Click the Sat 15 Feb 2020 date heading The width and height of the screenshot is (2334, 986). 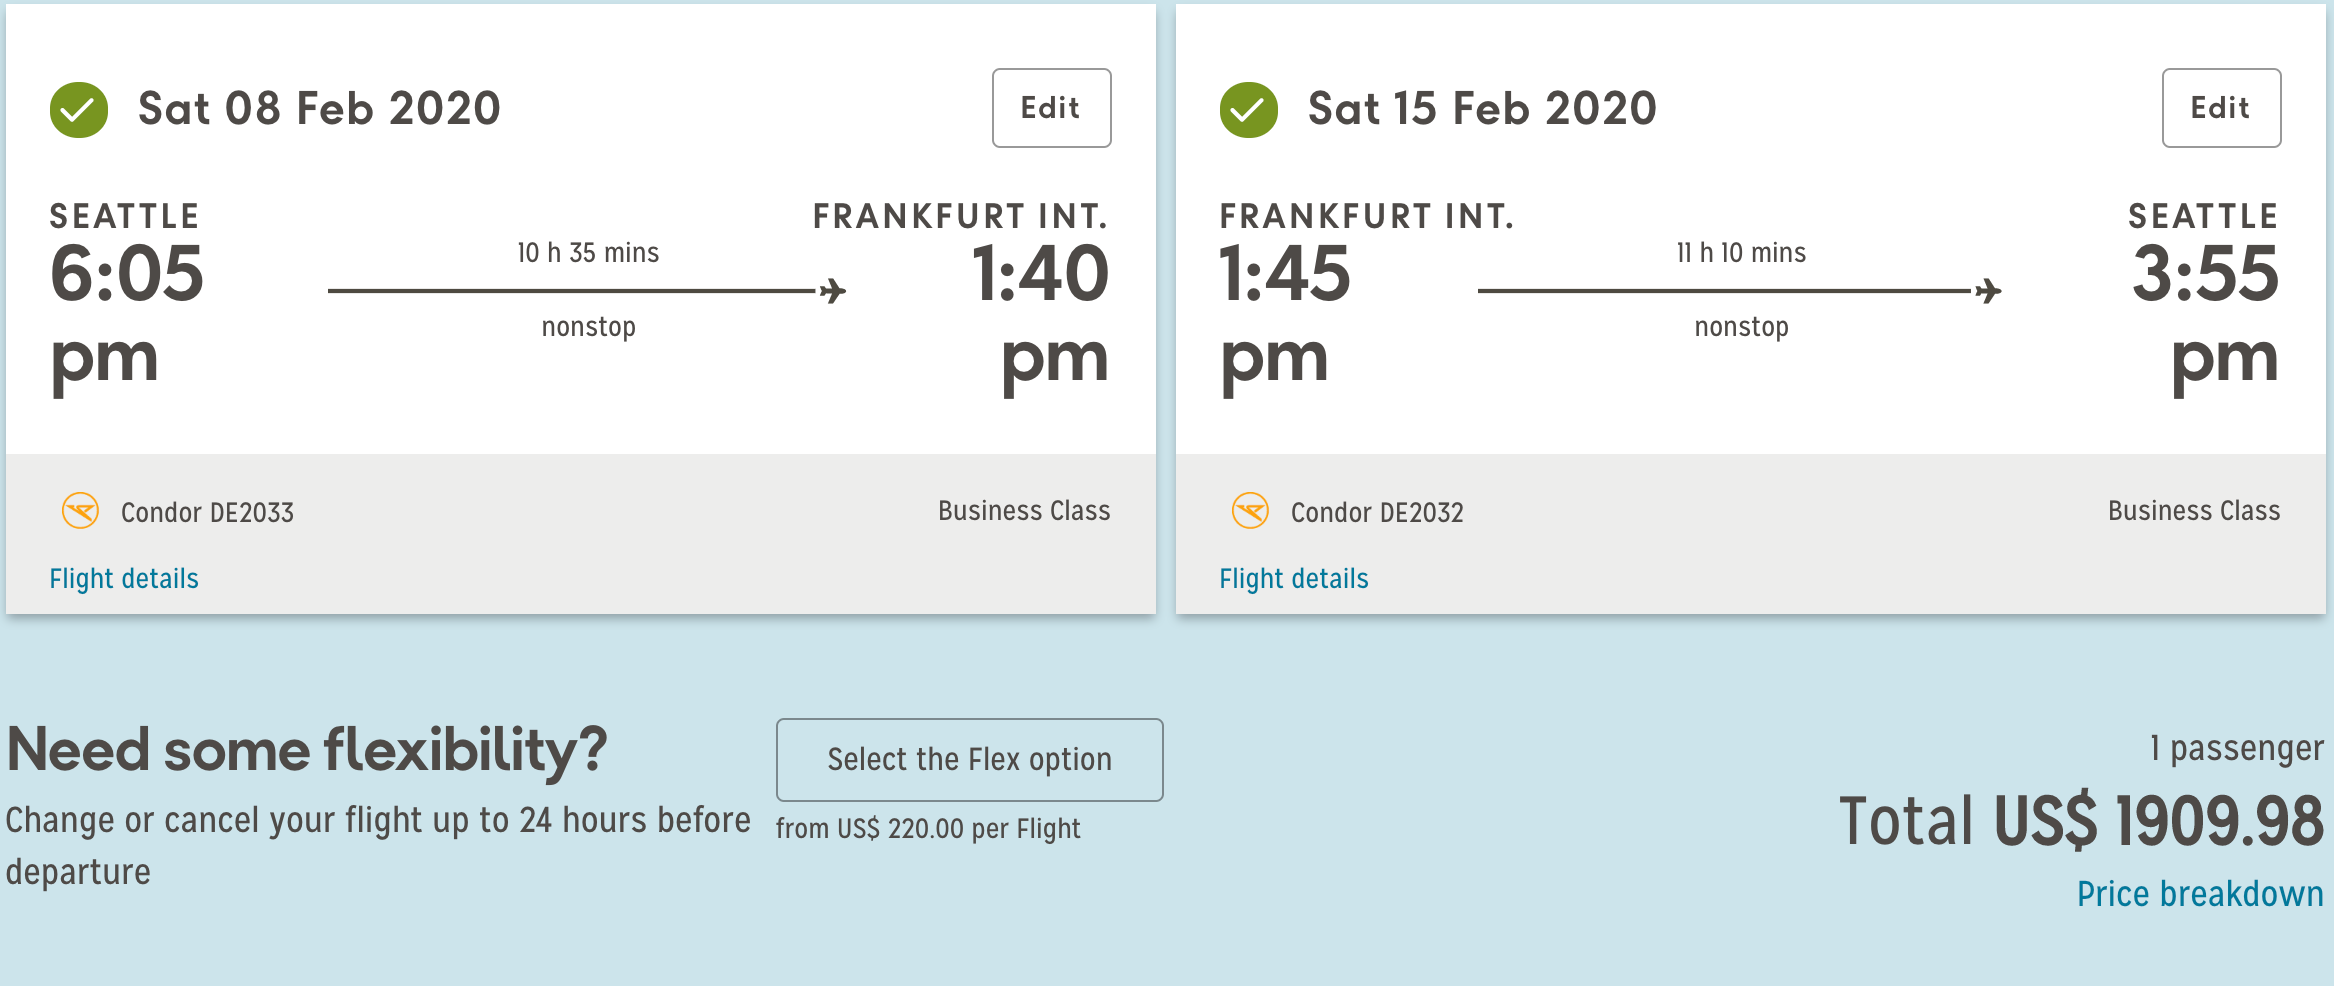click(1482, 109)
